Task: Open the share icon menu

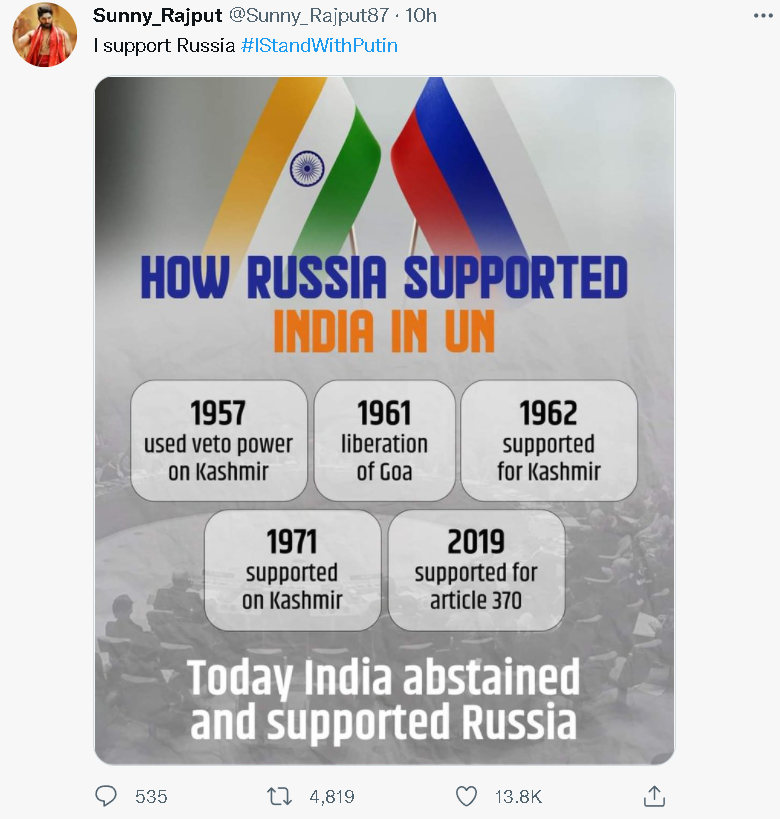Action: click(654, 796)
